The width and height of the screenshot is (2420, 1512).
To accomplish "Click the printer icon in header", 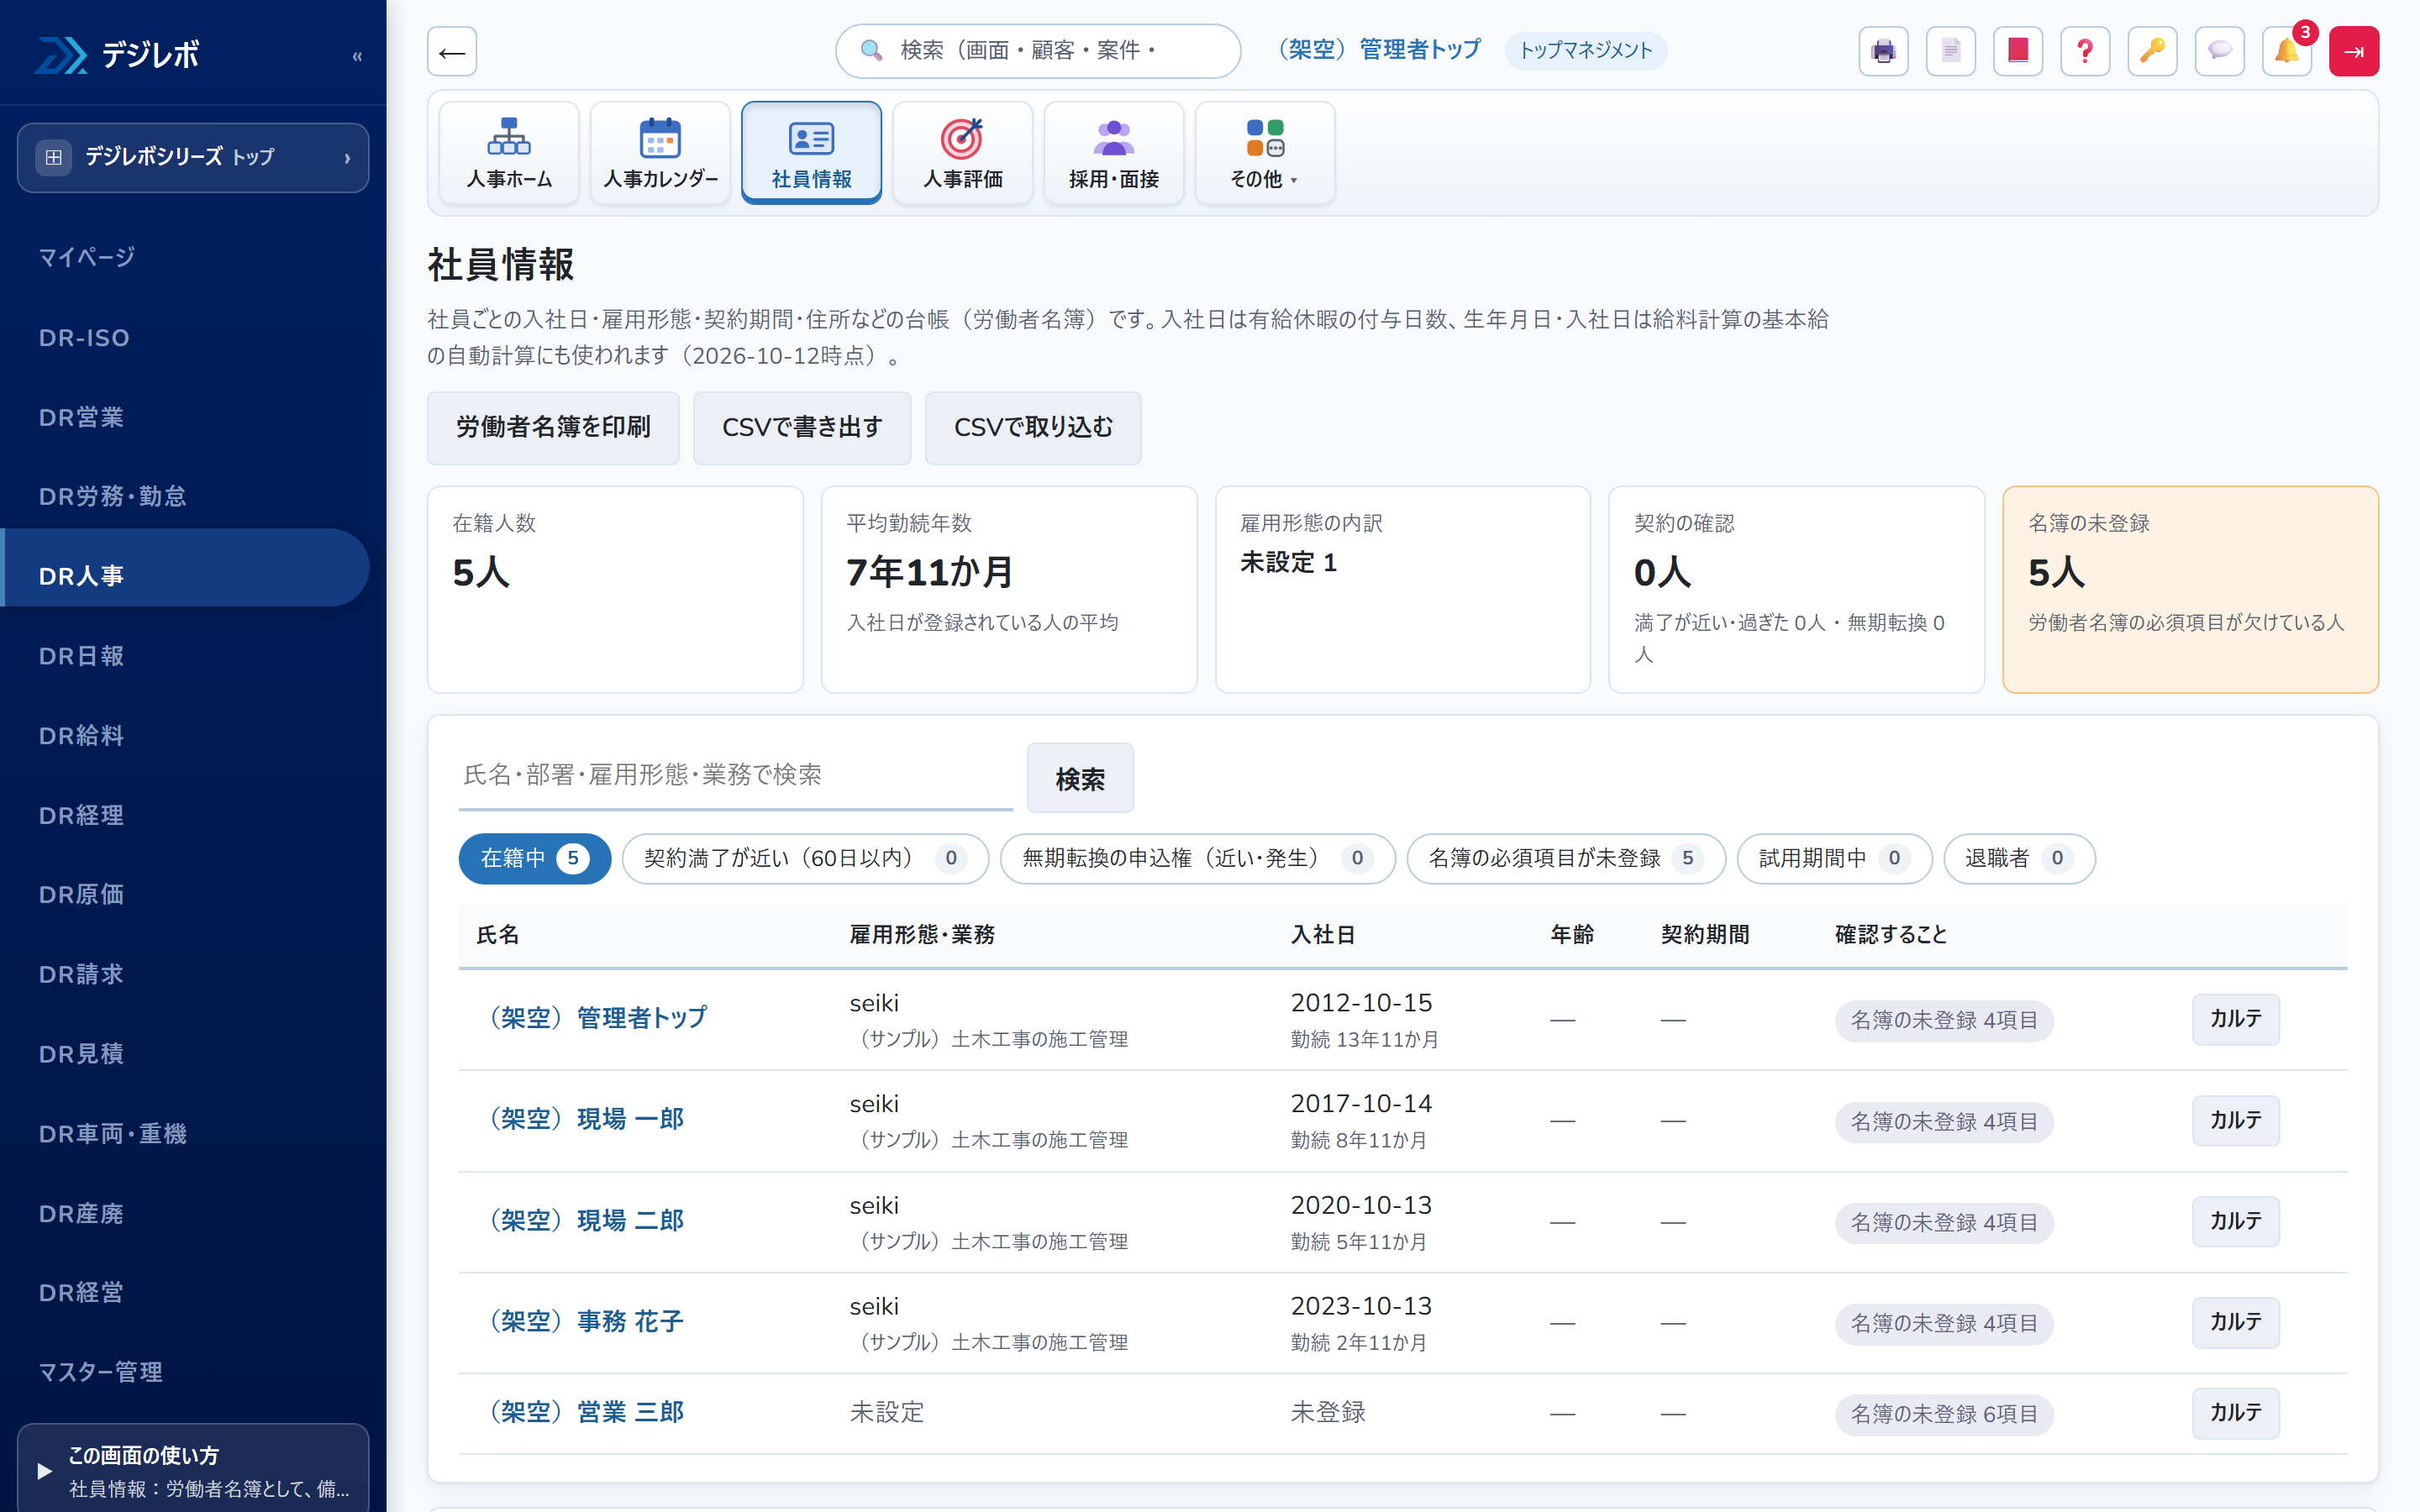I will coord(1883,51).
